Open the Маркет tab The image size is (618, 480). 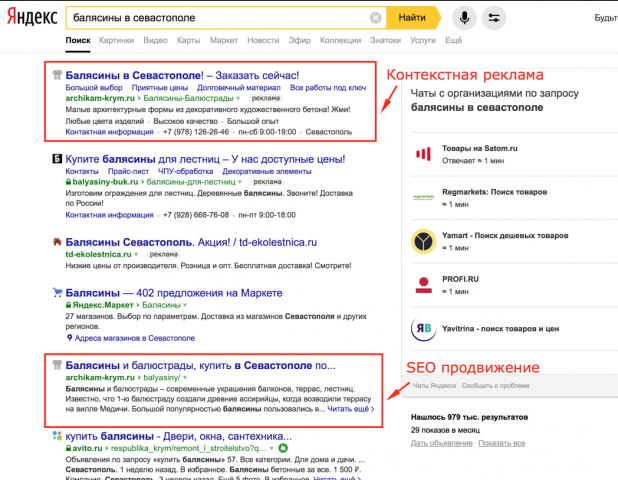(x=223, y=40)
